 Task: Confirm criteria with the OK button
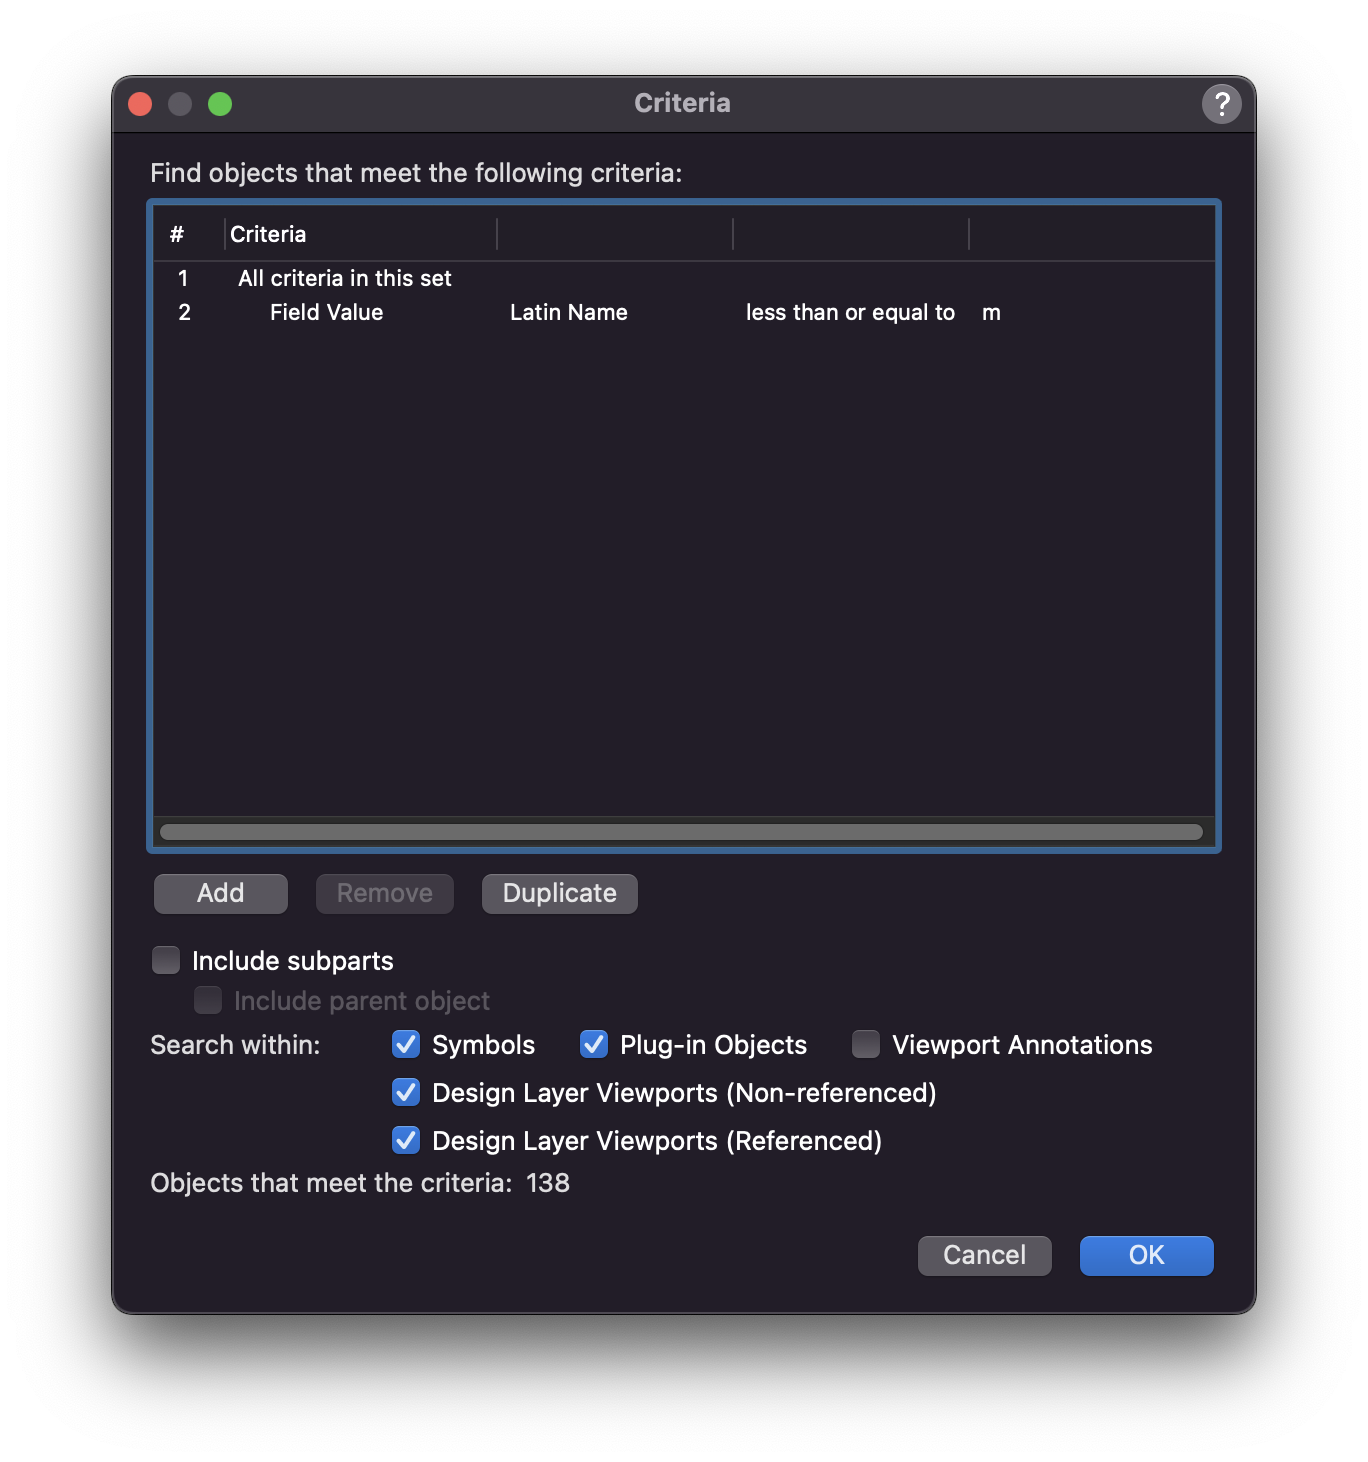[x=1146, y=1255]
